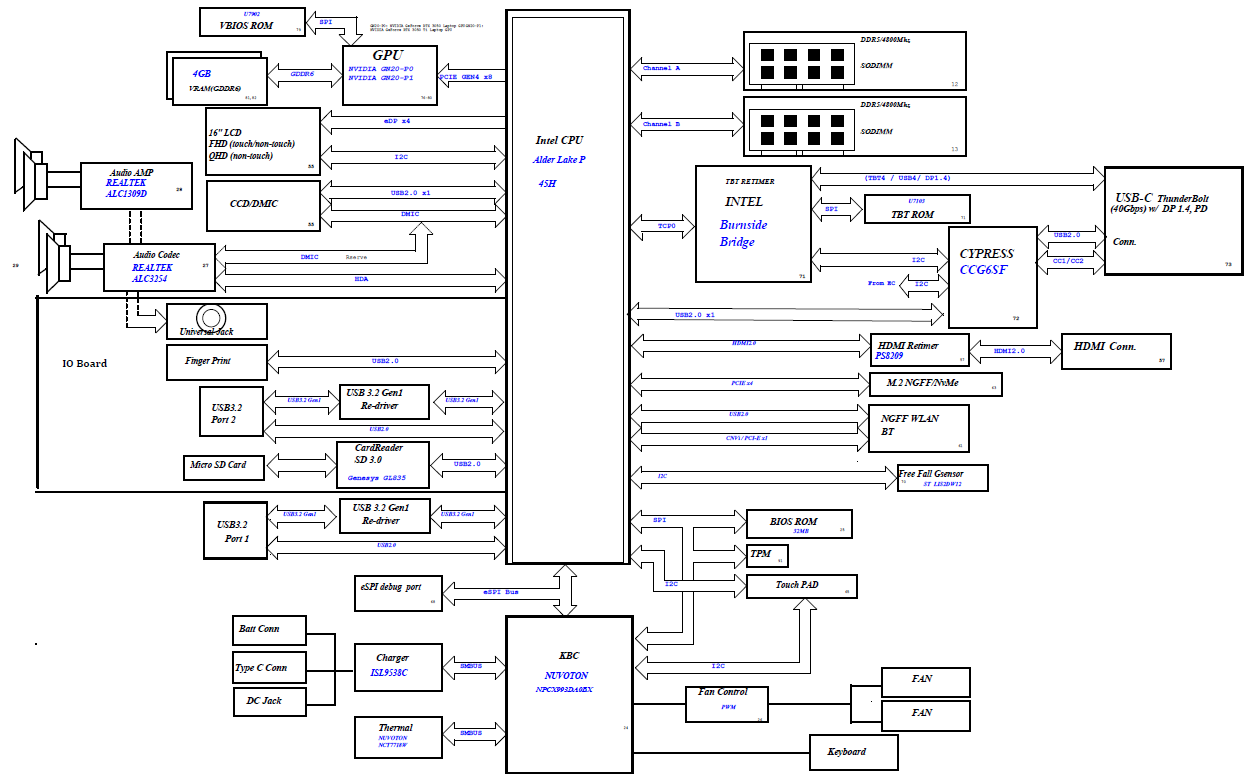Click the HDMI Conn. box
This screenshot has height=781, width=1246.
point(1114,351)
